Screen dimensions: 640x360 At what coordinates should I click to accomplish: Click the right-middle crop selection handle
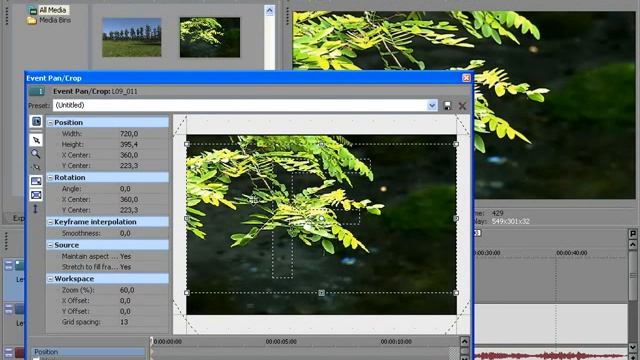click(x=456, y=218)
